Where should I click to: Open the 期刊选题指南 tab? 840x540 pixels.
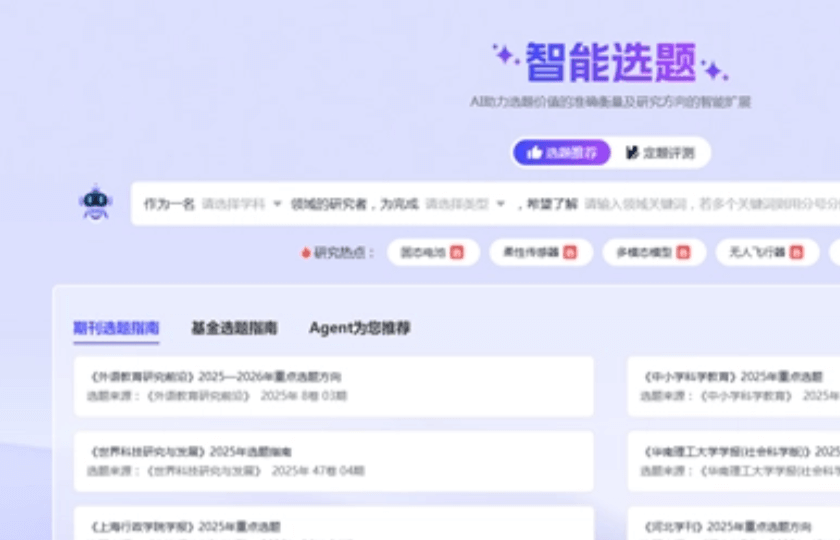pyautogui.click(x=116, y=328)
